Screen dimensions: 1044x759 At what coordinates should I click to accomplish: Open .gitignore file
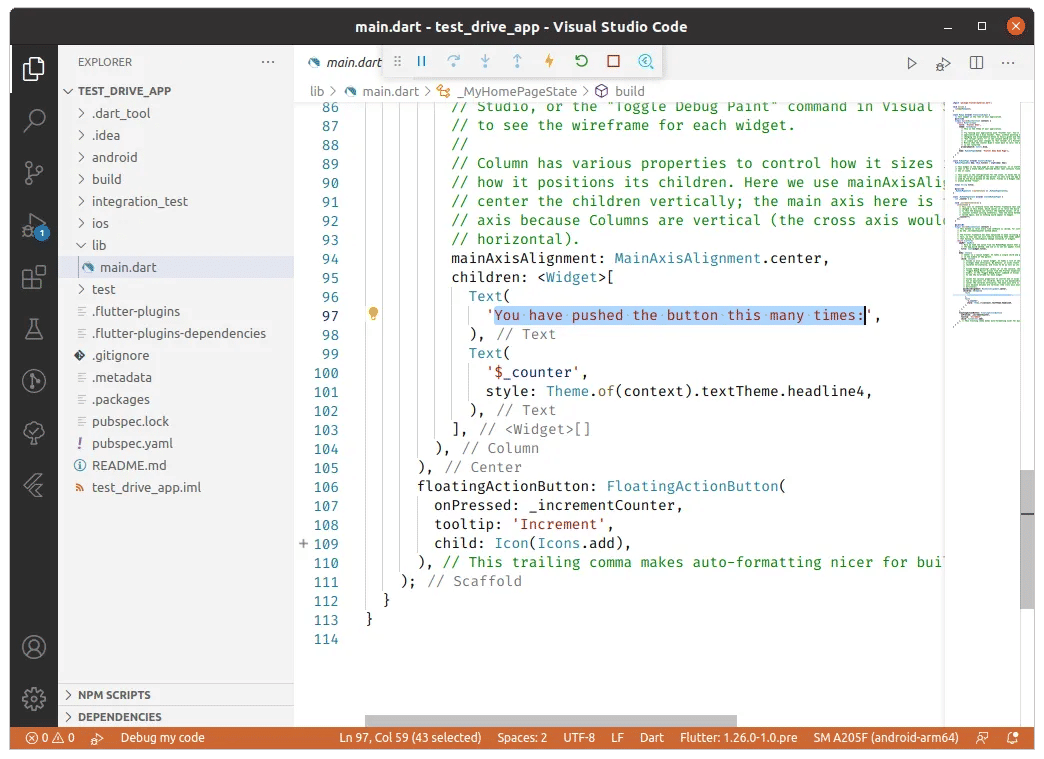click(x=176, y=356)
